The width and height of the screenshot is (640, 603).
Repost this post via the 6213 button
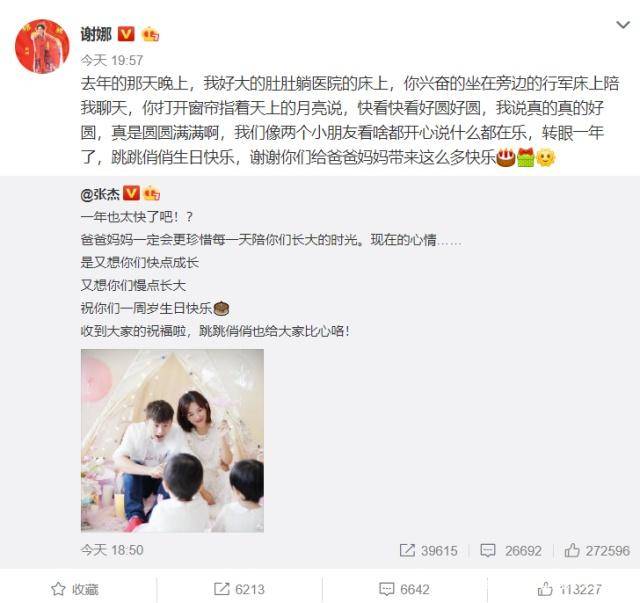click(x=239, y=589)
